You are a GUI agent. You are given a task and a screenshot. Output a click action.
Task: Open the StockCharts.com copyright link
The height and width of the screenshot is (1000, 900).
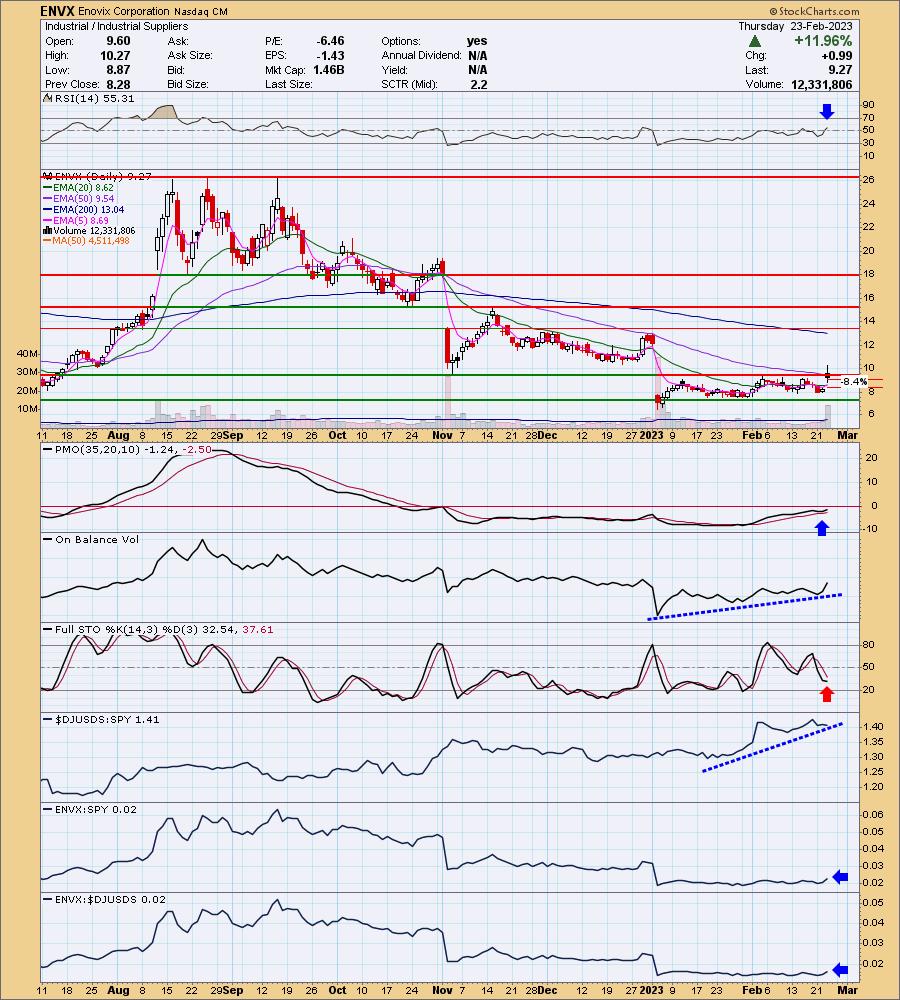814,11
